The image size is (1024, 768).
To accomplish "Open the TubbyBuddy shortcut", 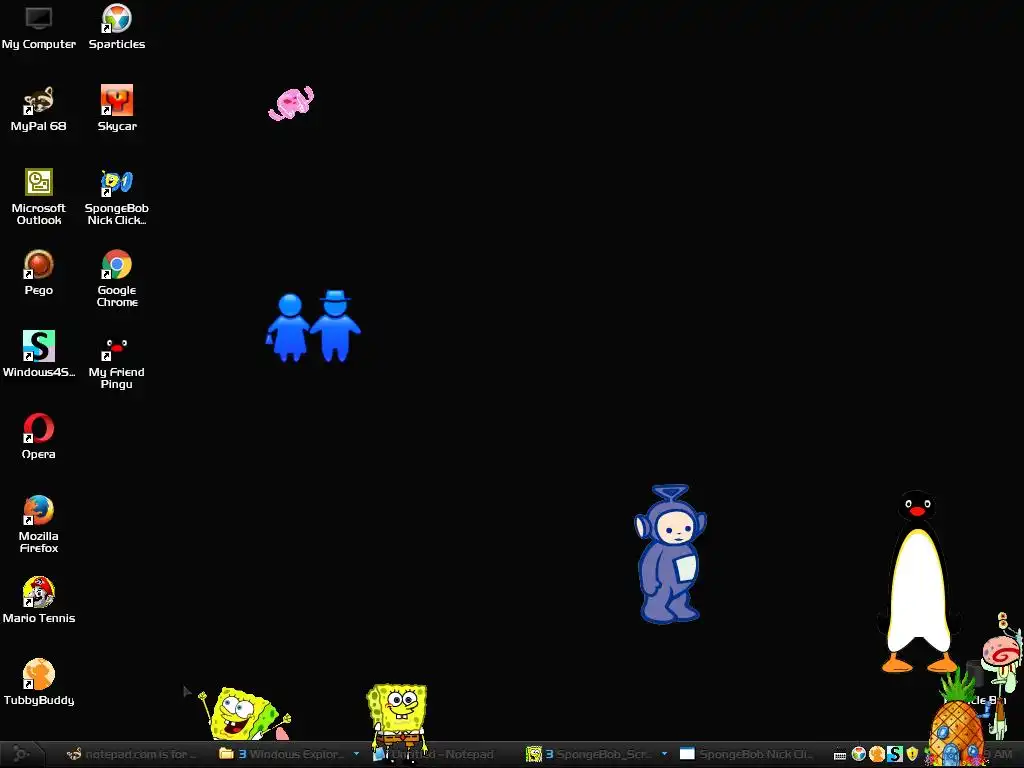I will coord(39,682).
